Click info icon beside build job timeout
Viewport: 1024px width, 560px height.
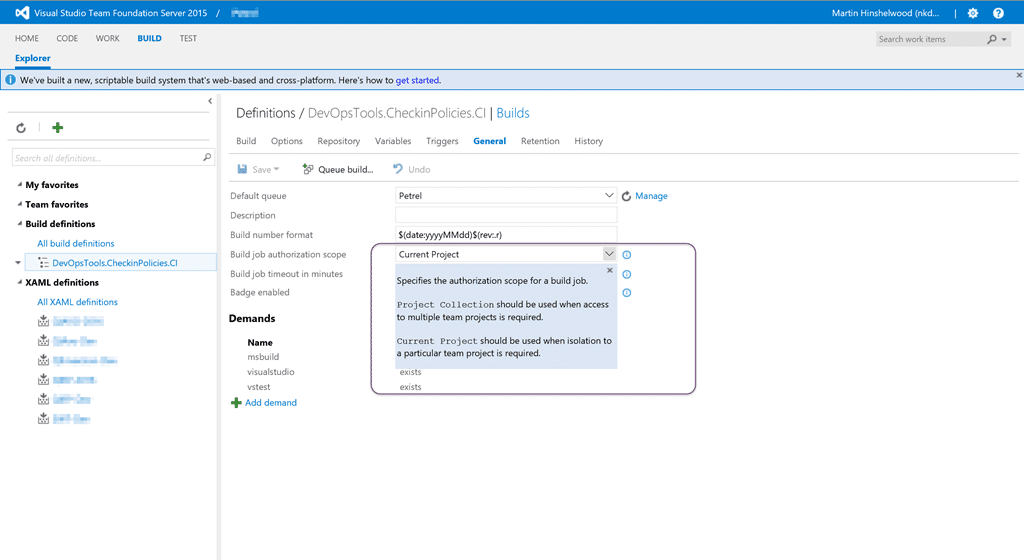(626, 274)
